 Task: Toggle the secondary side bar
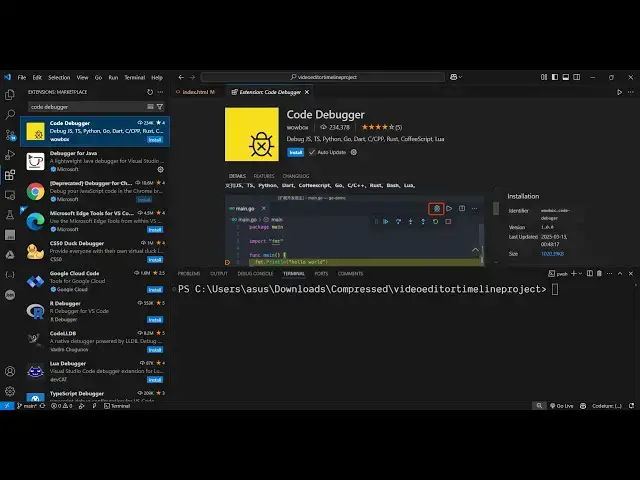[576, 77]
